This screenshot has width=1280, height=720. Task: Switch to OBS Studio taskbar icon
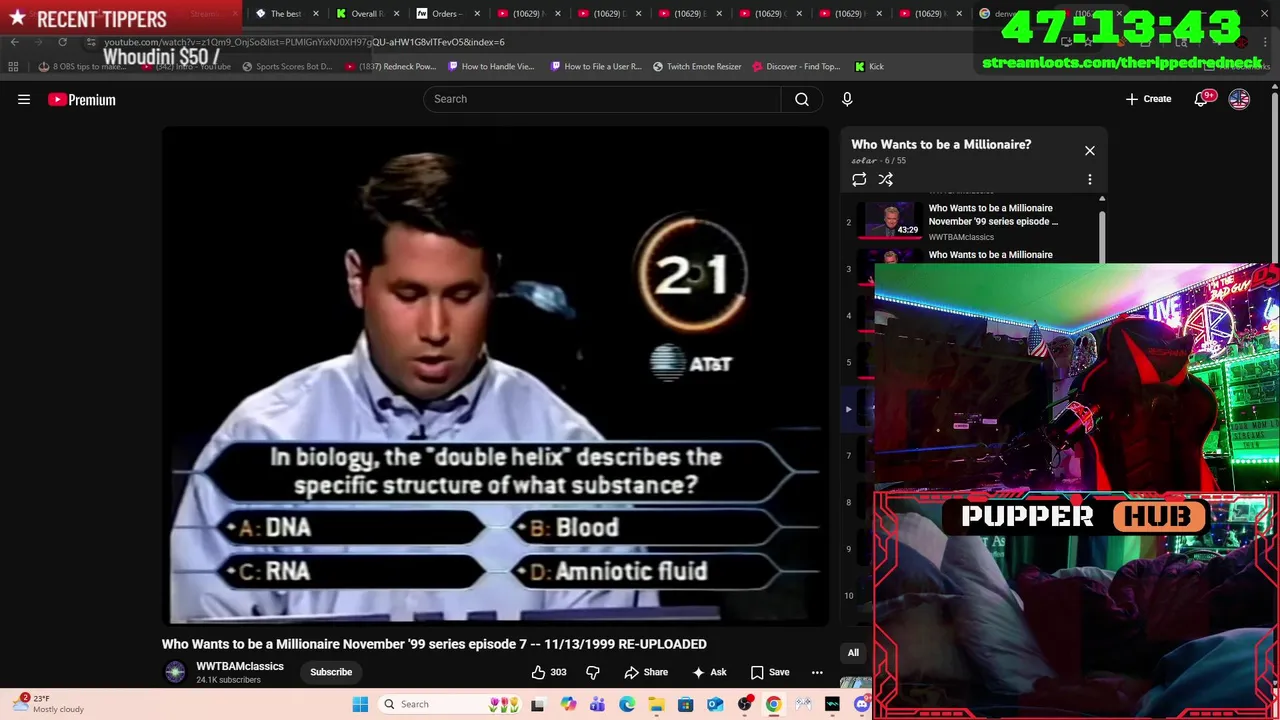745,704
